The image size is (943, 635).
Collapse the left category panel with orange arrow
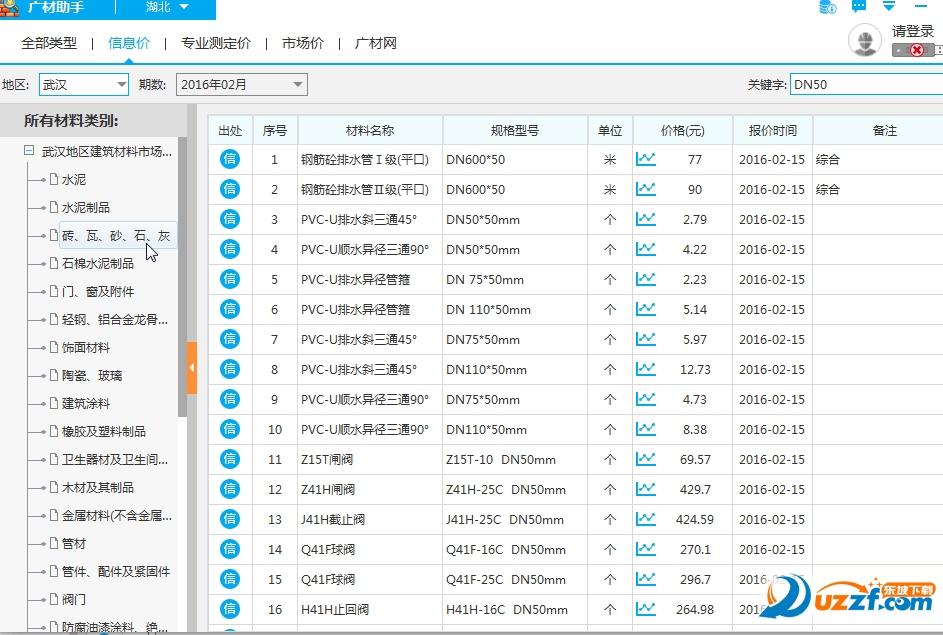[192, 367]
